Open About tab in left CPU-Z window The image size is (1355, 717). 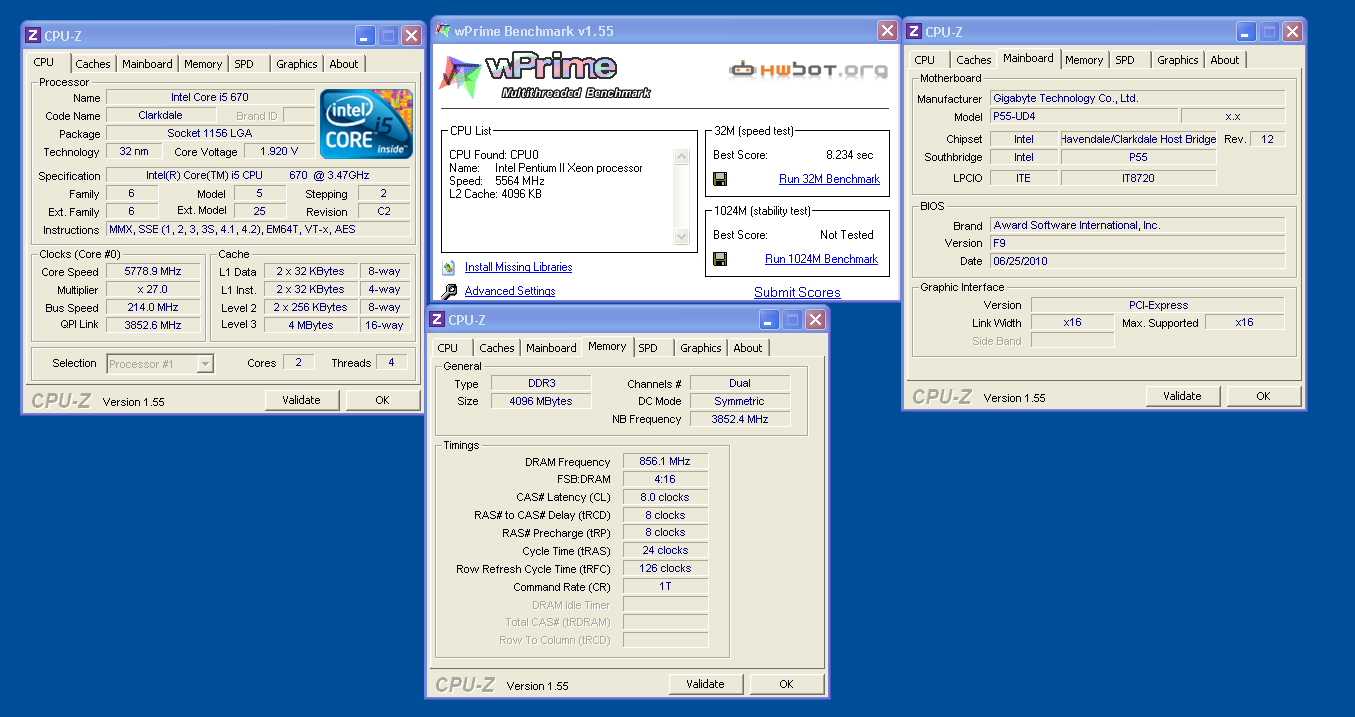(344, 64)
